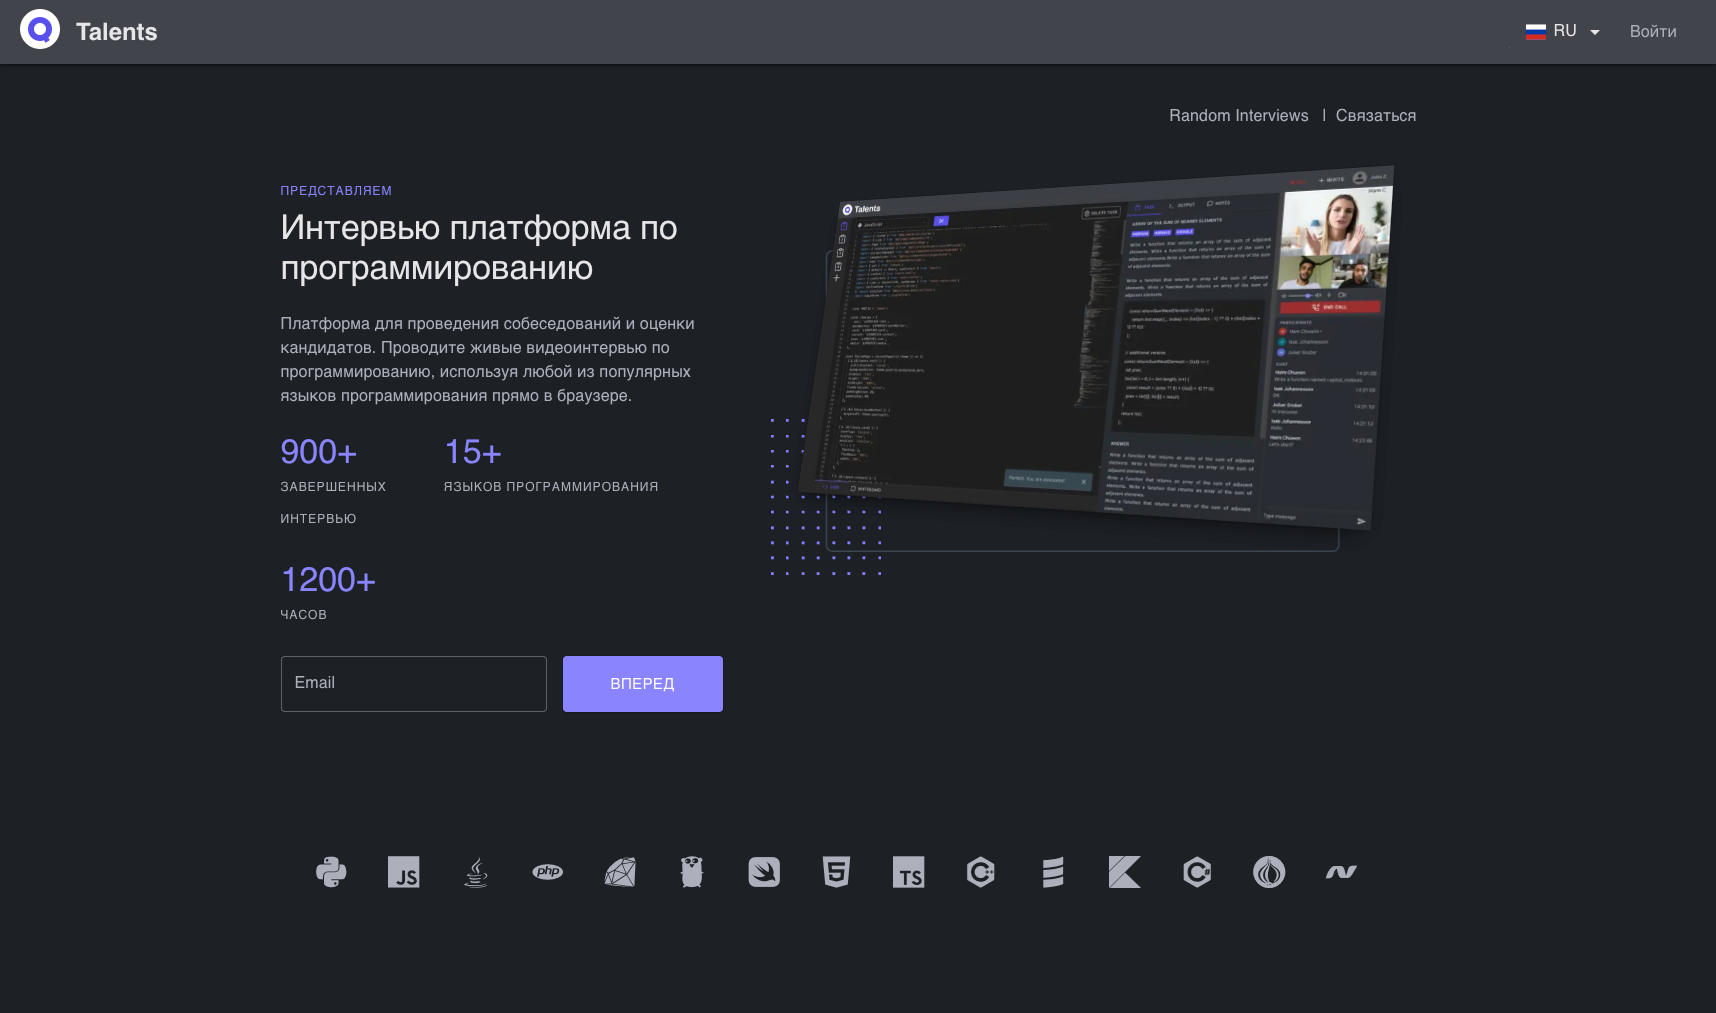The height and width of the screenshot is (1013, 1716).
Task: Open the Связаться link
Action: 1376,115
